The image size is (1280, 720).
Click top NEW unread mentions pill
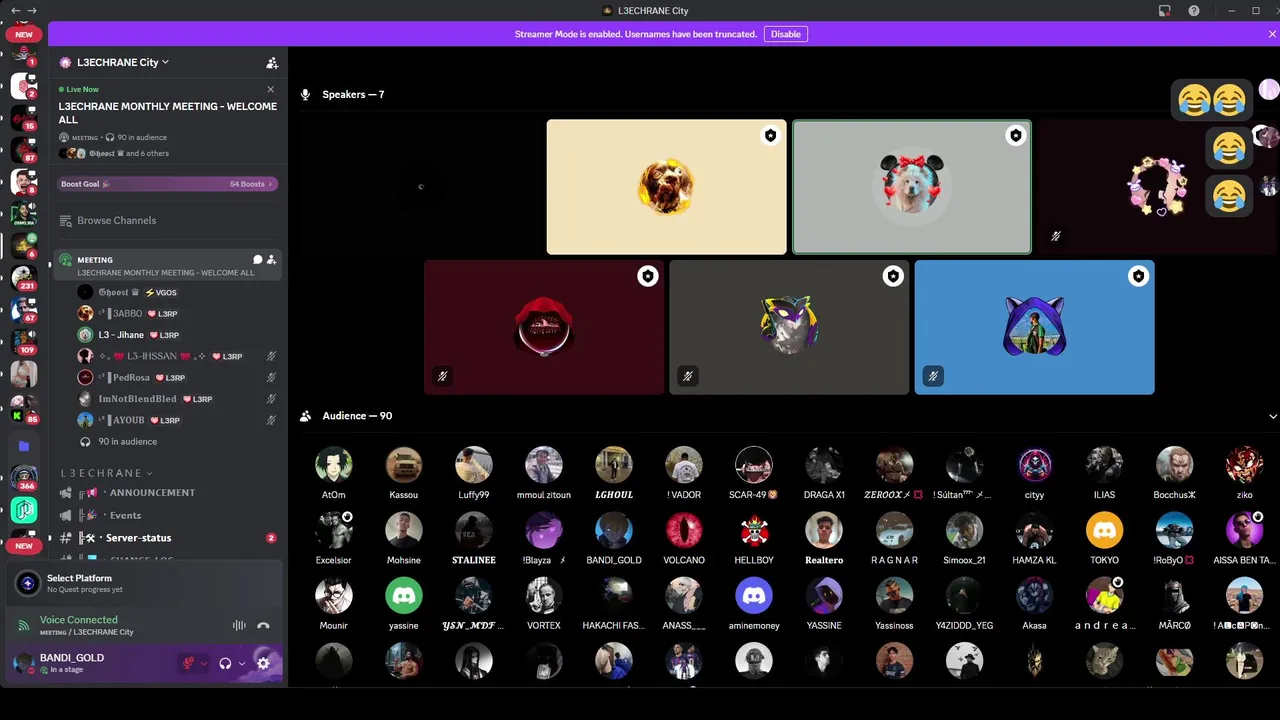pos(24,34)
